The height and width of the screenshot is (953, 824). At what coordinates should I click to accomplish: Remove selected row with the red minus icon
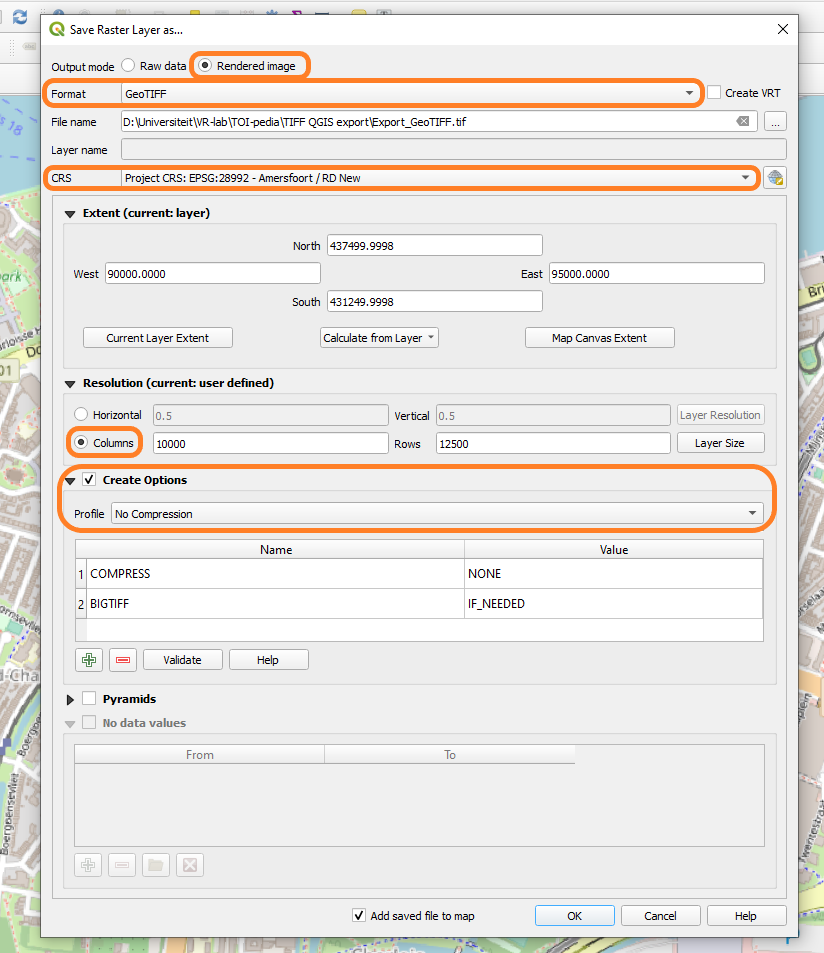coord(122,659)
